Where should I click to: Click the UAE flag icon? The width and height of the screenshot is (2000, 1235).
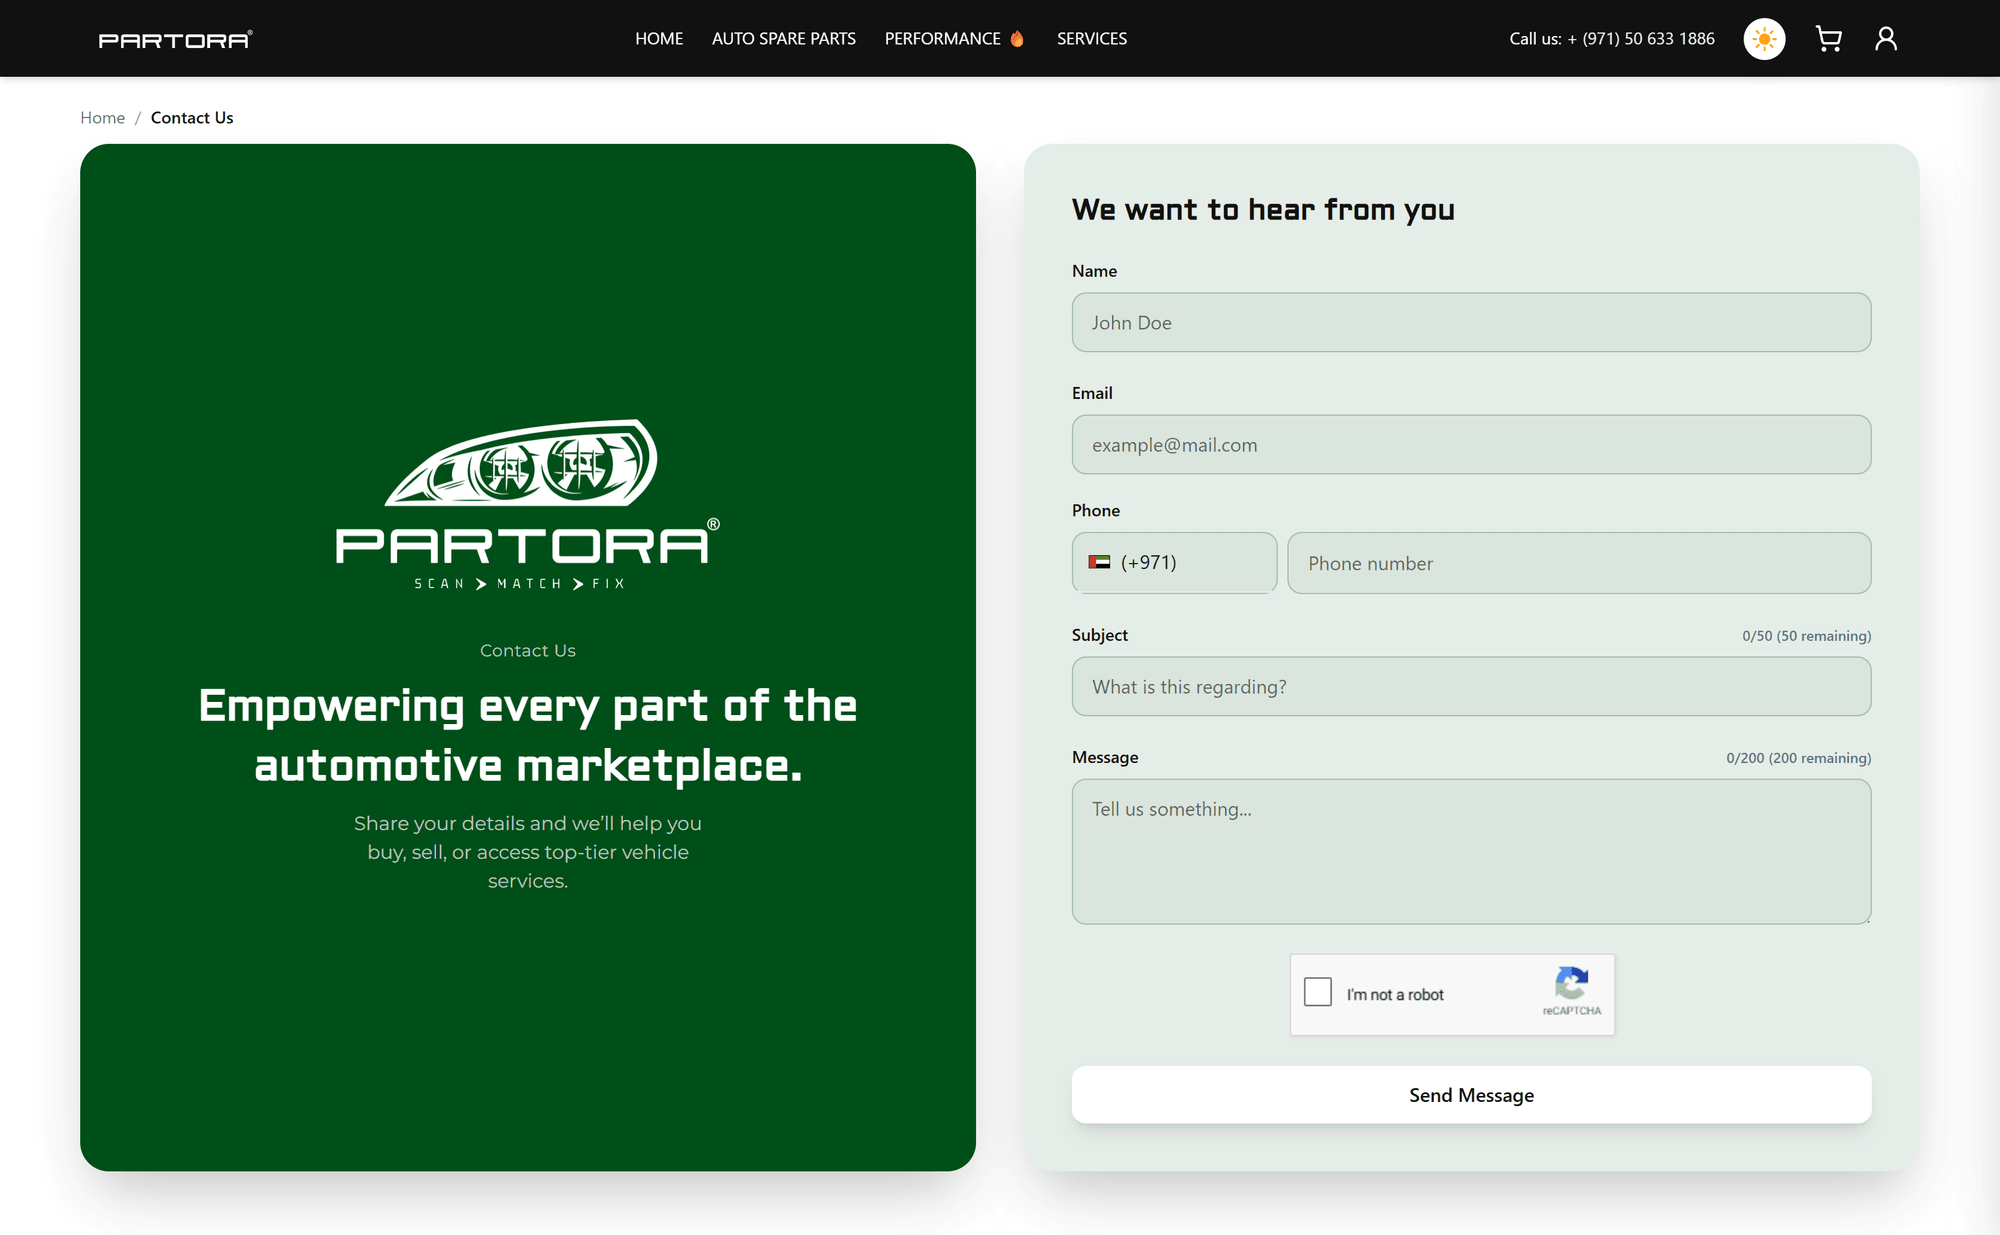pos(1099,563)
